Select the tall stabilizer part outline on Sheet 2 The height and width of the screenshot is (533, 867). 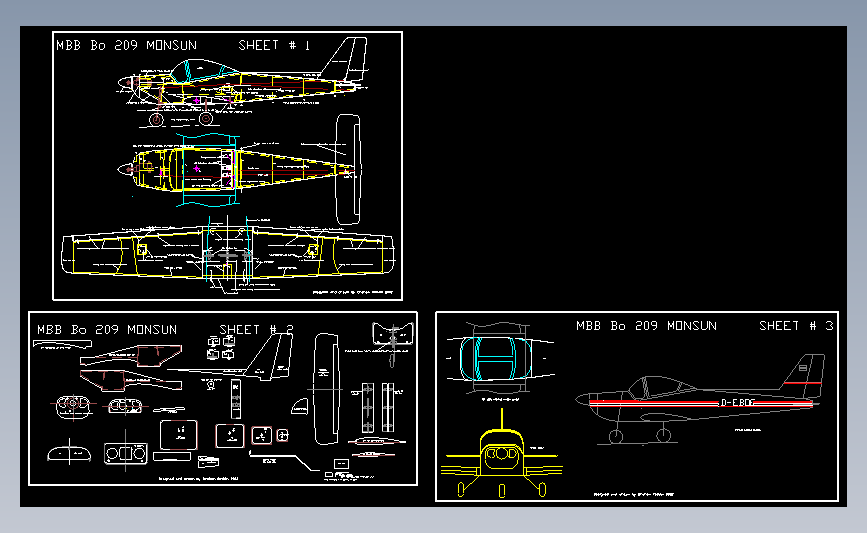click(x=326, y=389)
